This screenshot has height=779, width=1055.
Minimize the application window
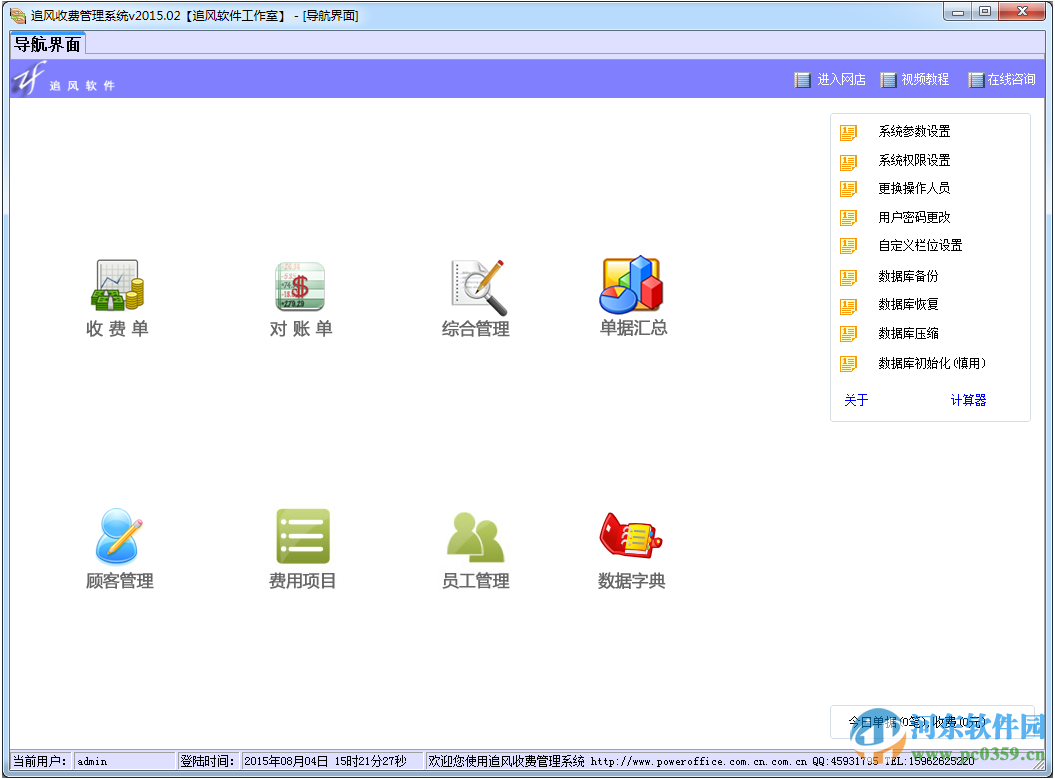point(957,11)
